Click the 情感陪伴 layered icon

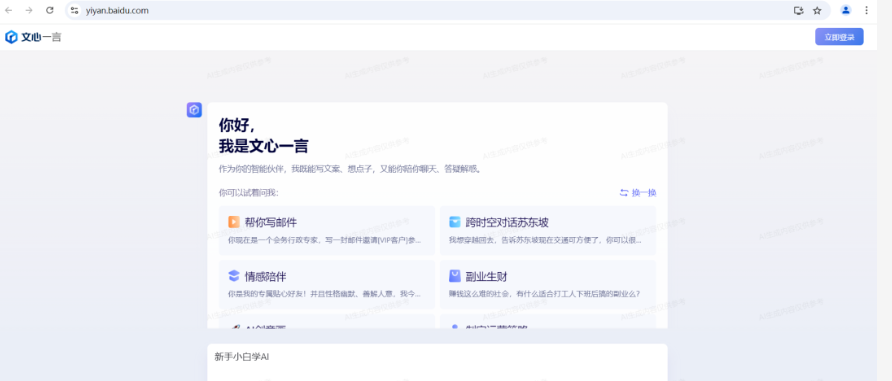coord(234,276)
